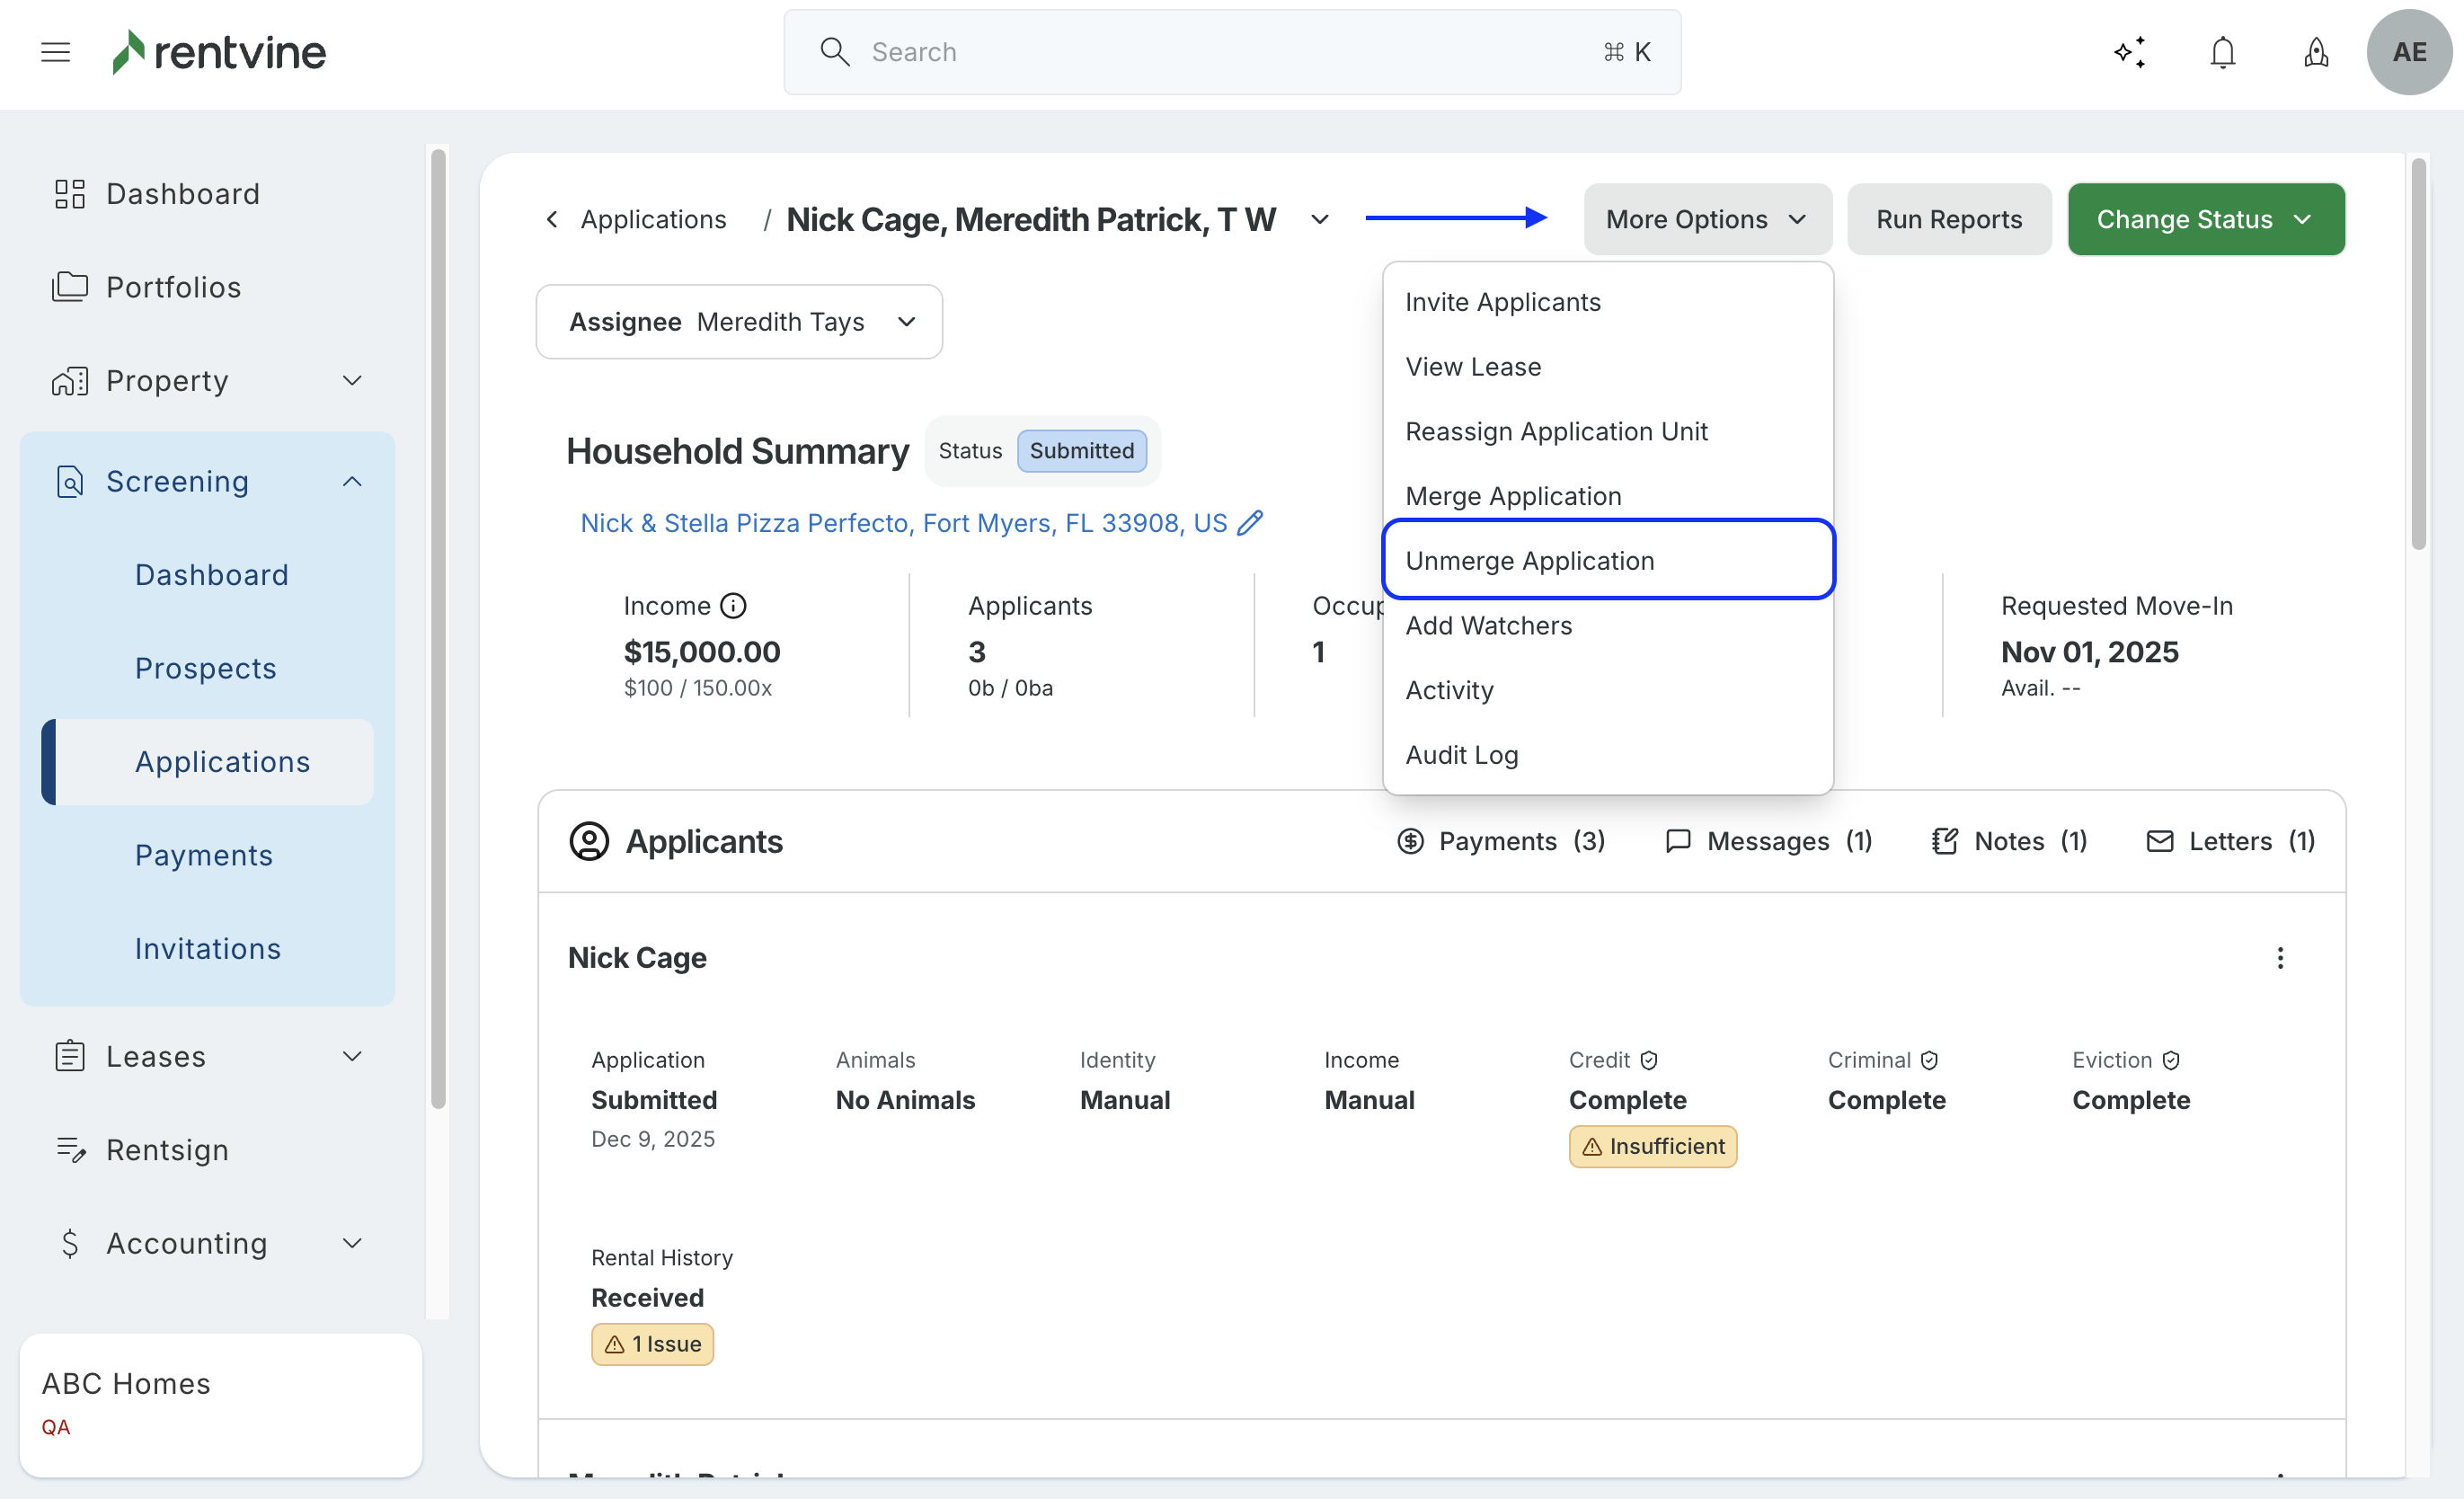Open the Change Status dropdown
The height and width of the screenshot is (1499, 2464).
pos(2205,219)
